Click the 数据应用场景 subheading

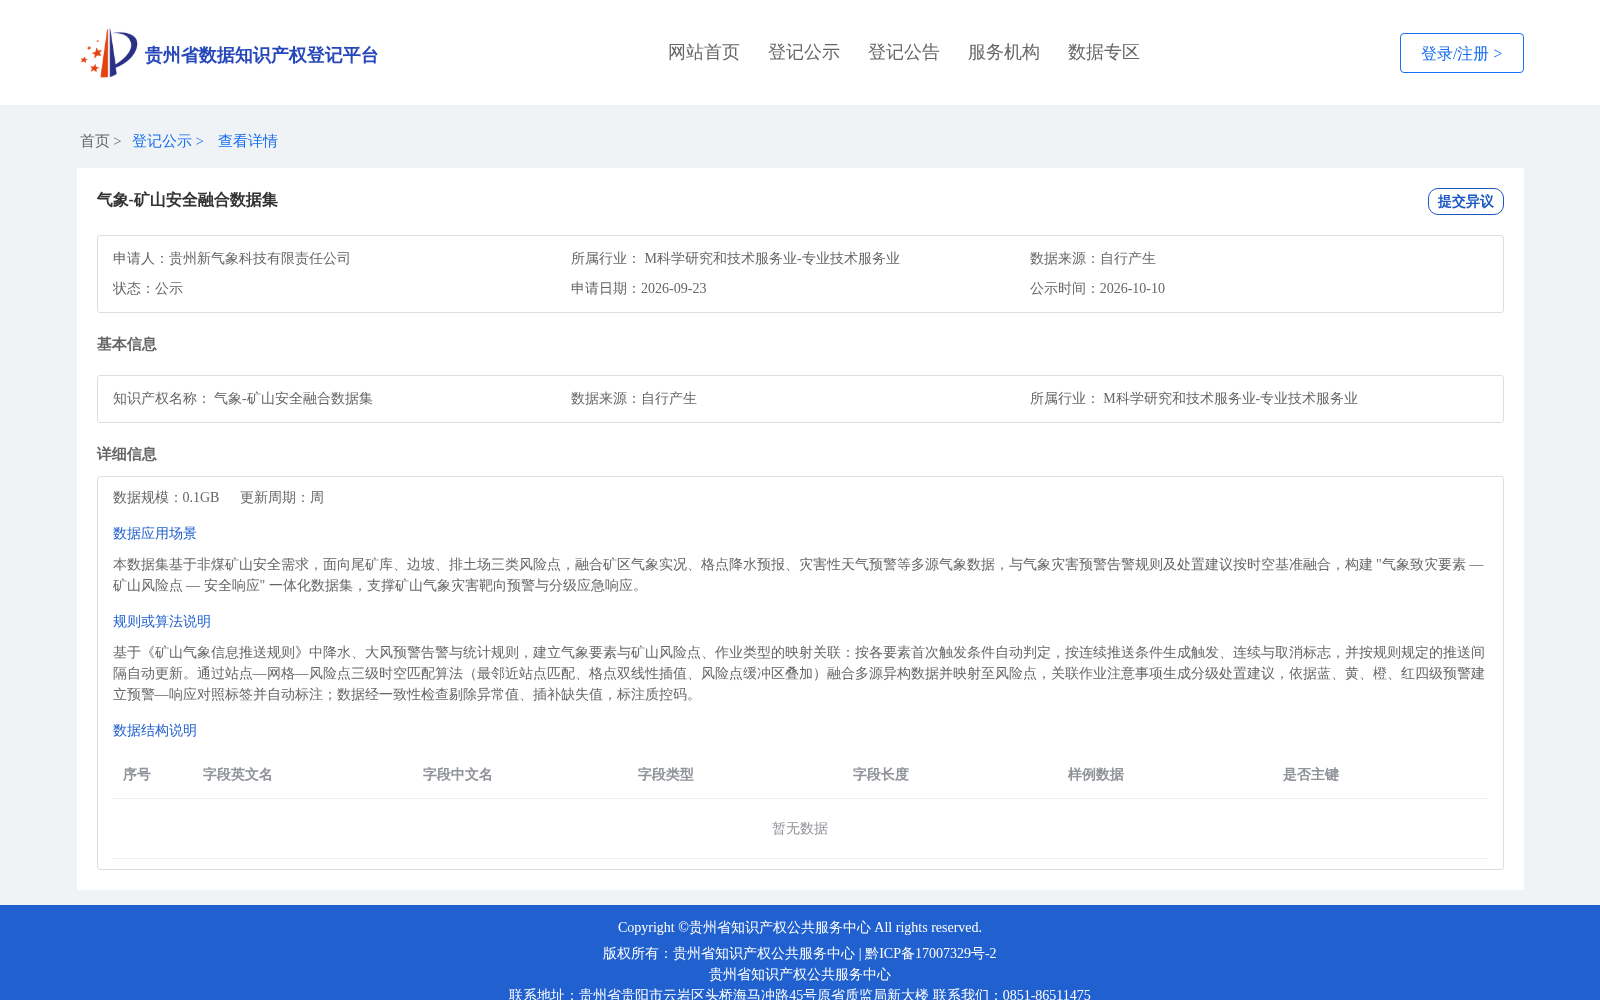tap(155, 533)
